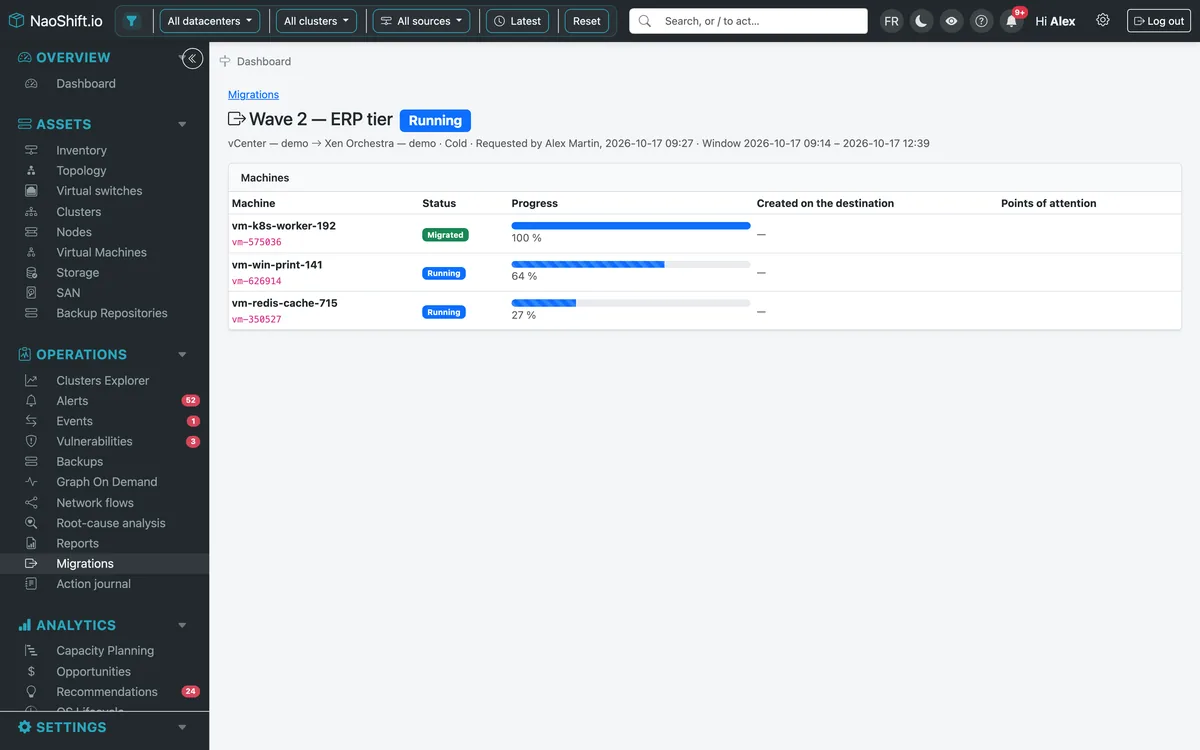Viewport: 1200px width, 750px height.
Task: Toggle dark mode moon icon
Action: (x=921, y=21)
